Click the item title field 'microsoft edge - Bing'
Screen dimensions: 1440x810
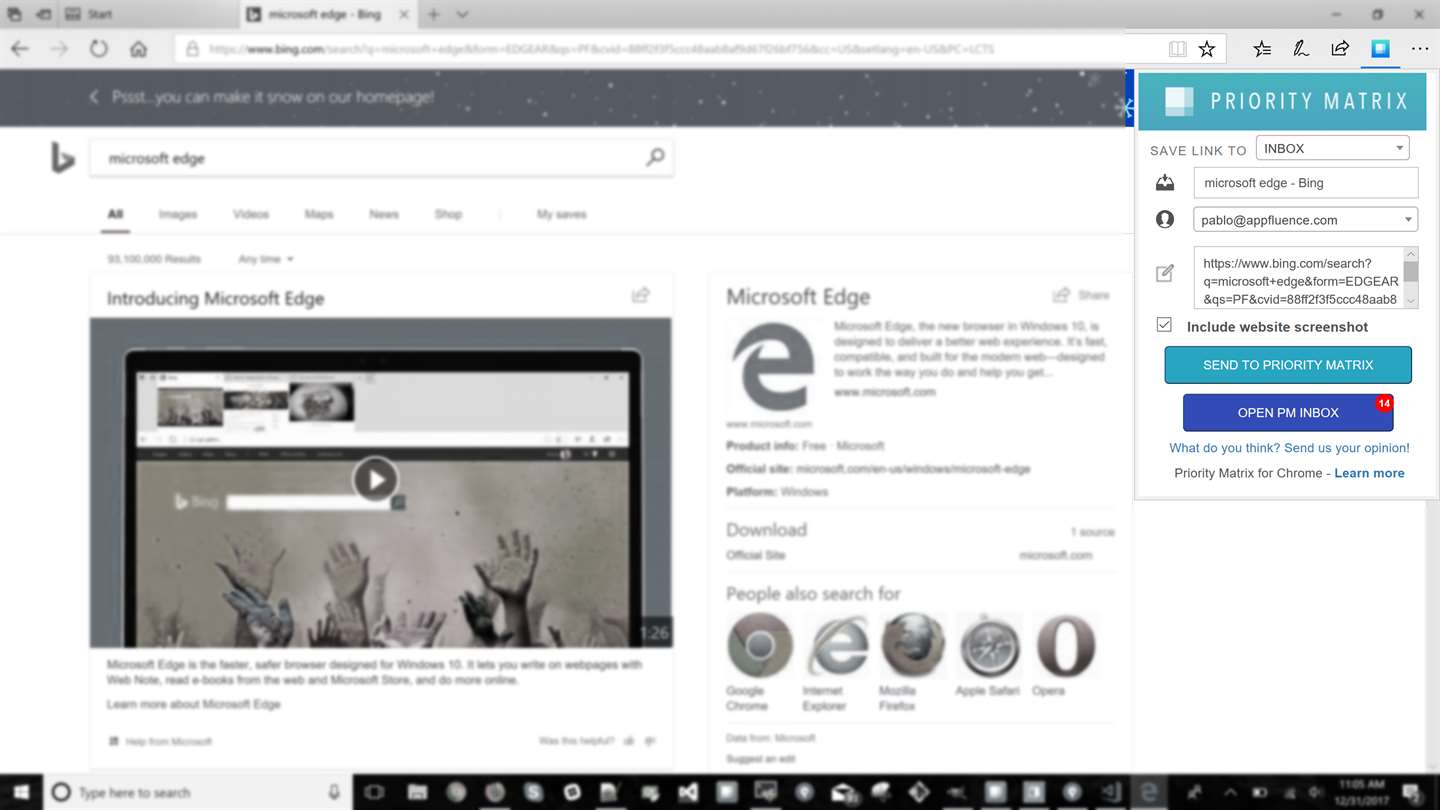point(1305,183)
